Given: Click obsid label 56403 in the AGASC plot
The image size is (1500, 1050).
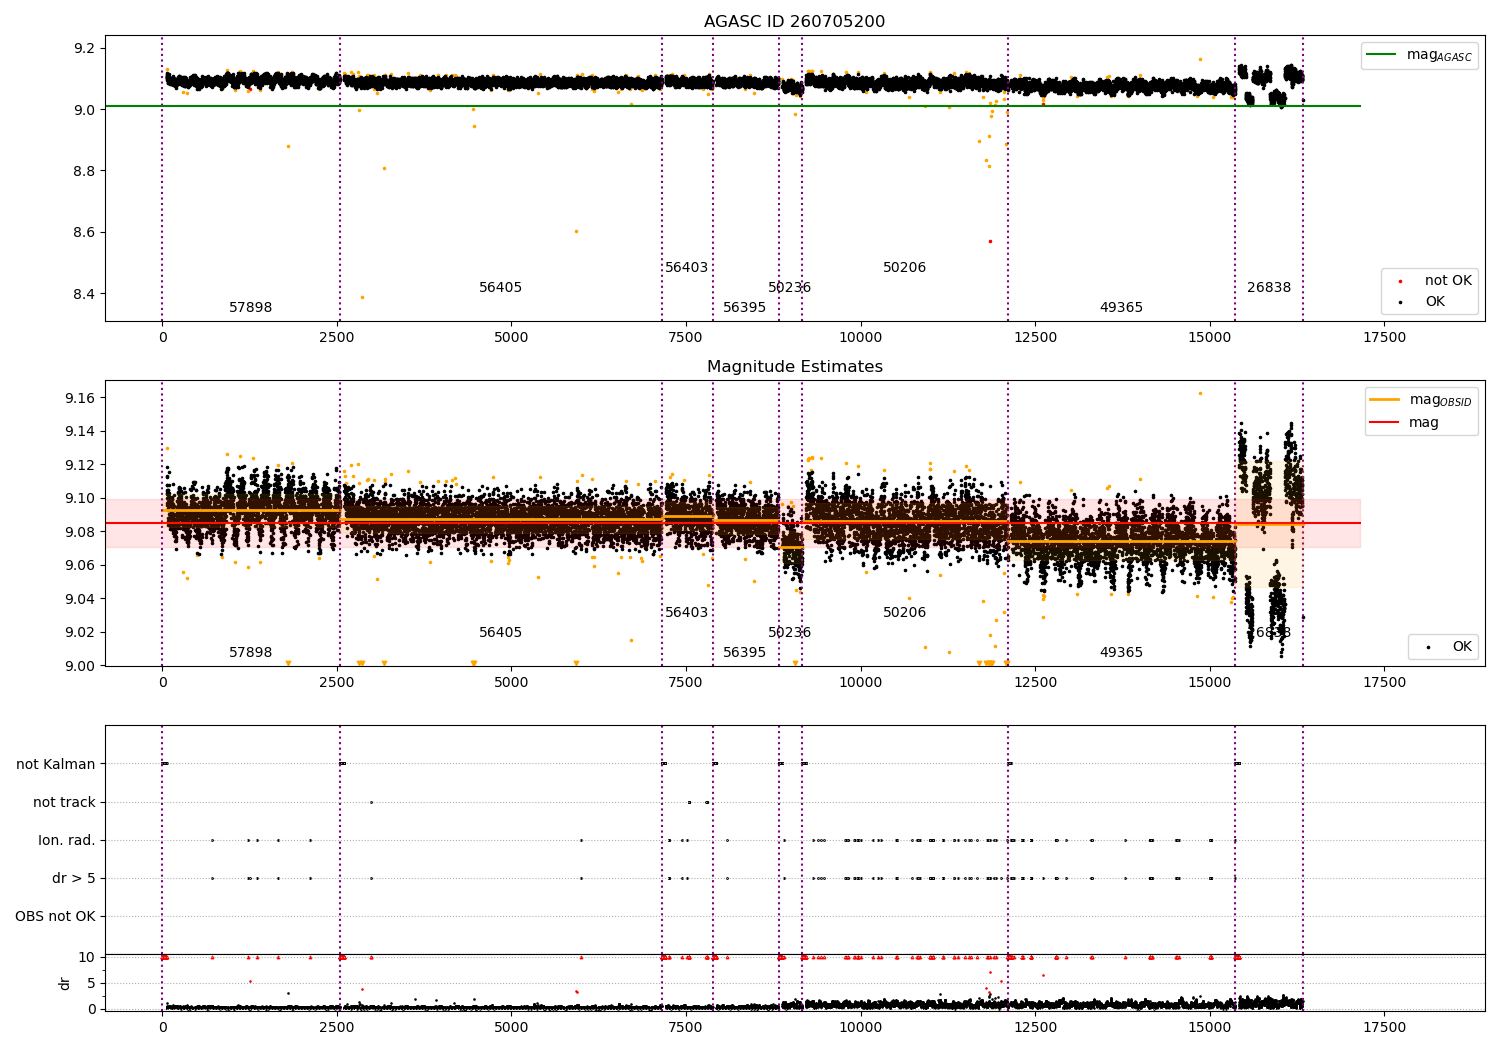Looking at the screenshot, I should point(686,268).
